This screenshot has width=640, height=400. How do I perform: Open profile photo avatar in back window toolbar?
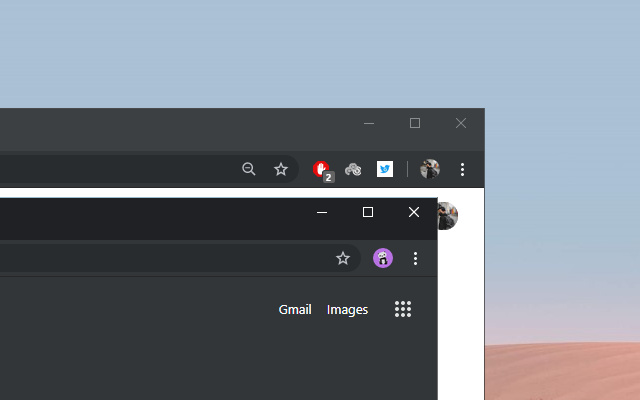pyautogui.click(x=430, y=169)
